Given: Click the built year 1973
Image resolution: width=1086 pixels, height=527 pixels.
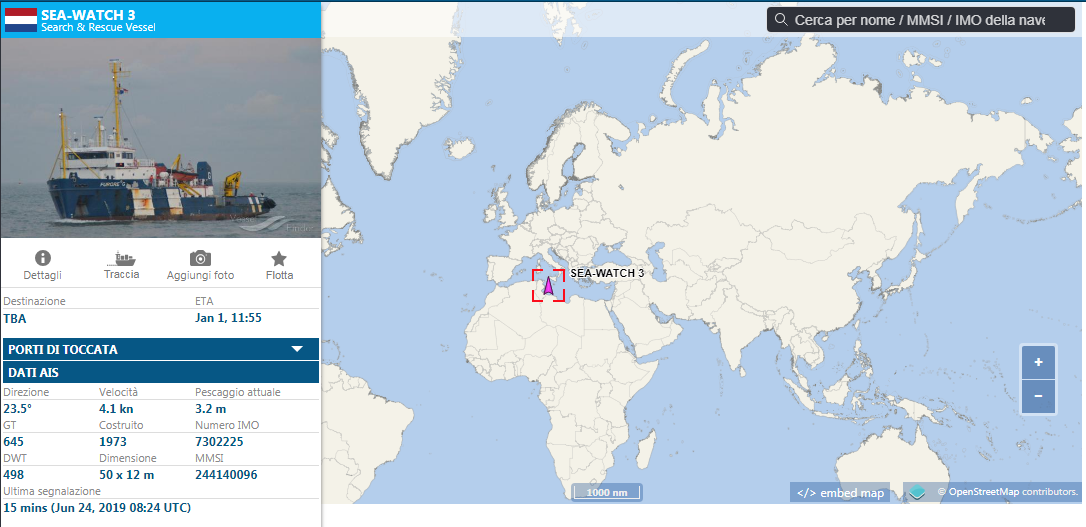Looking at the screenshot, I should pyautogui.click(x=113, y=441).
